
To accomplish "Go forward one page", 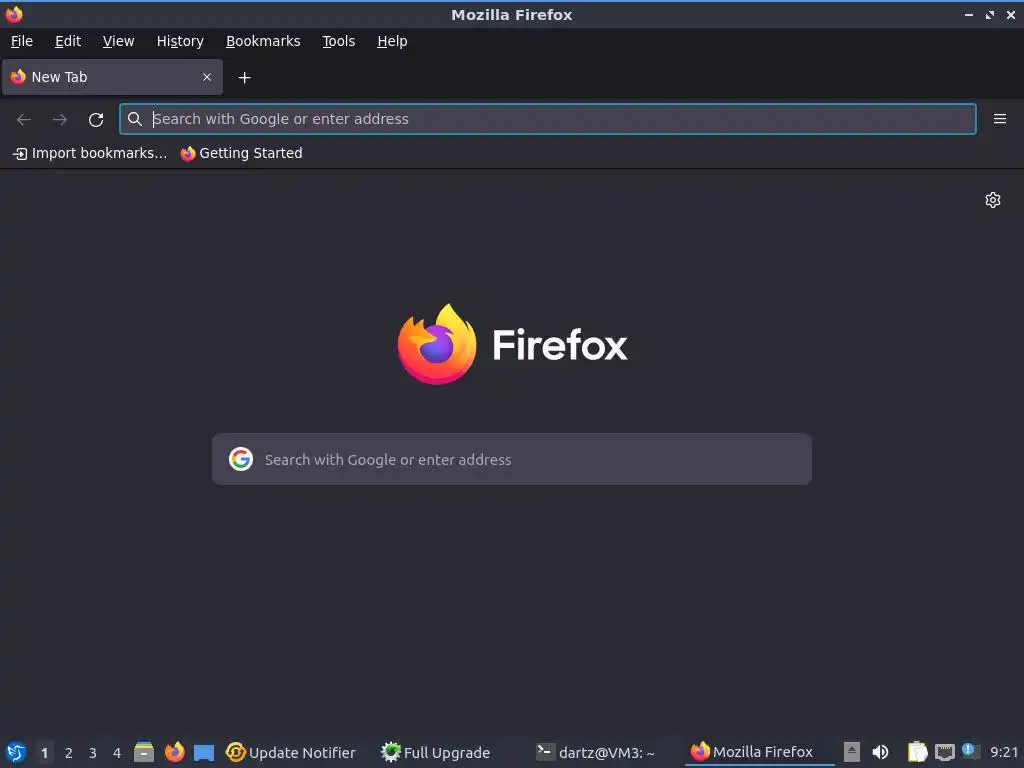I will (60, 119).
